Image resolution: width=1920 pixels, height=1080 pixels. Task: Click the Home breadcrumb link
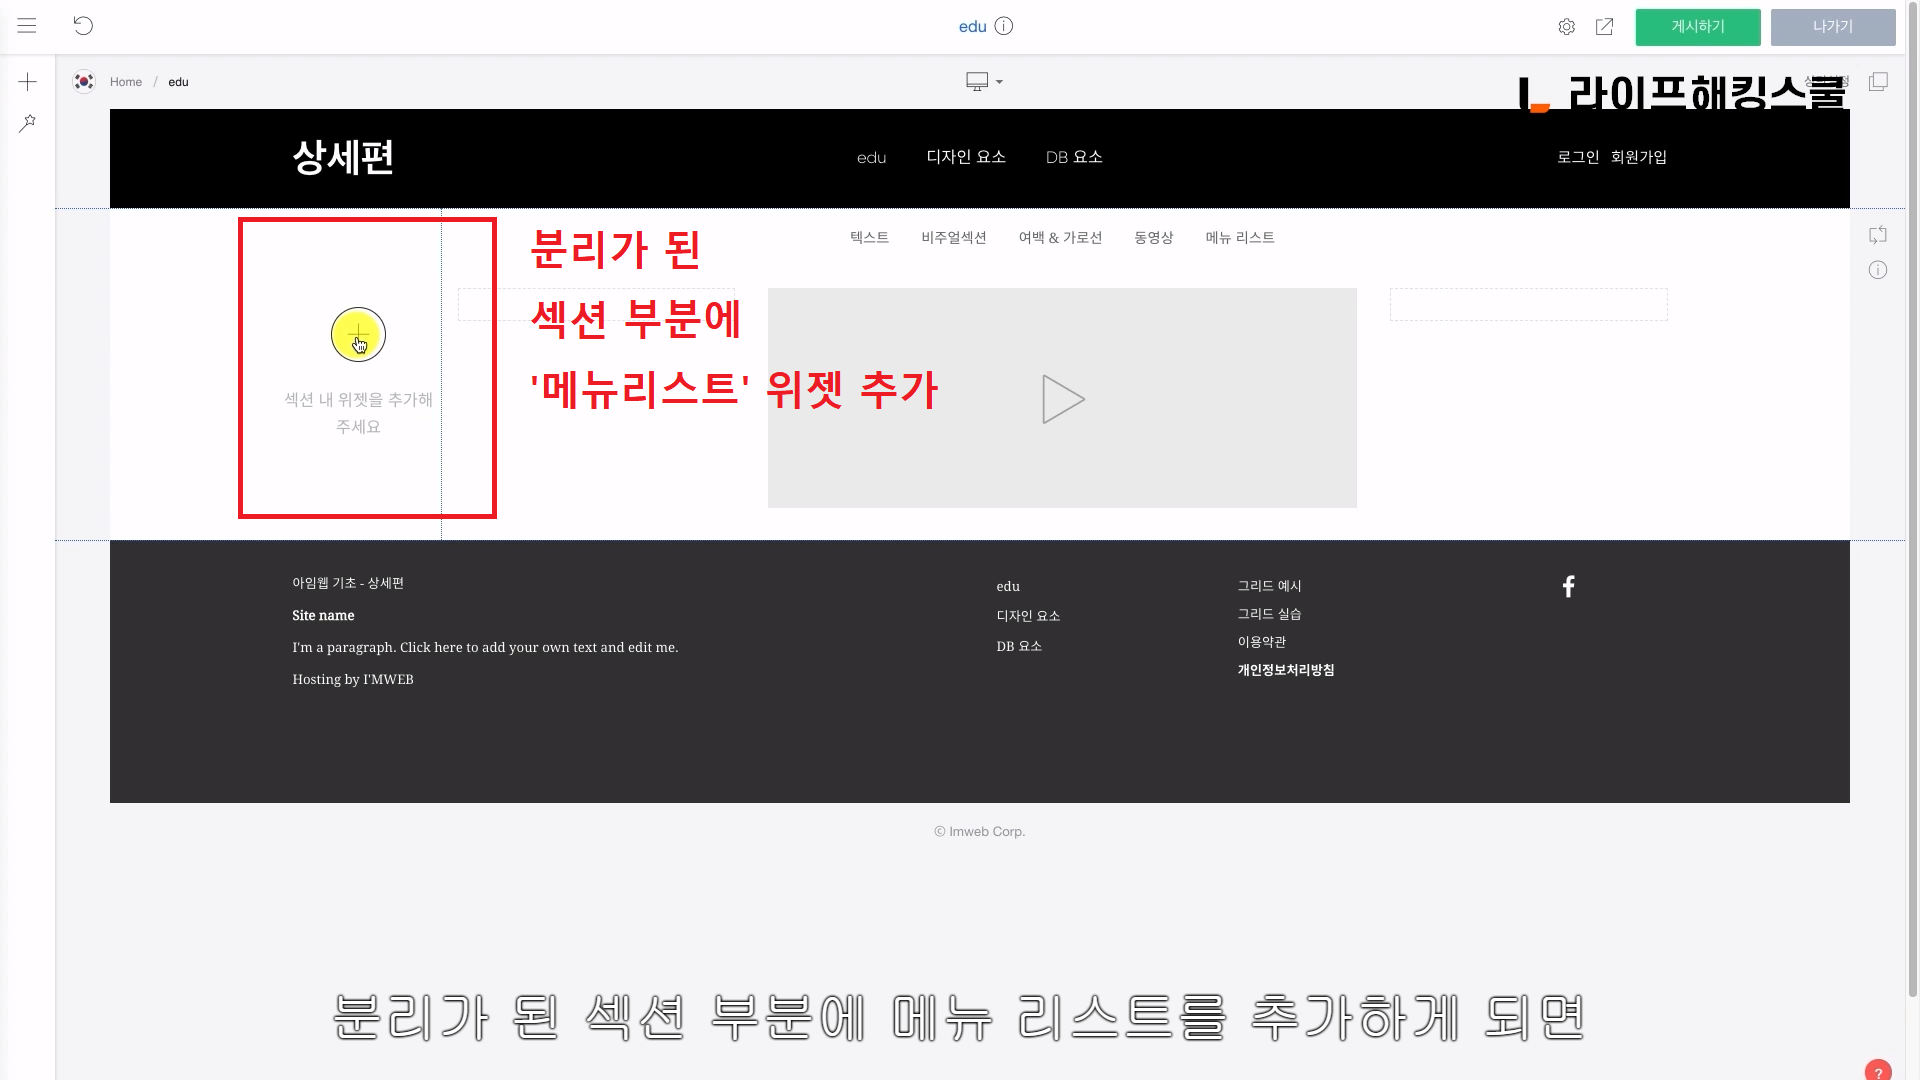[126, 82]
